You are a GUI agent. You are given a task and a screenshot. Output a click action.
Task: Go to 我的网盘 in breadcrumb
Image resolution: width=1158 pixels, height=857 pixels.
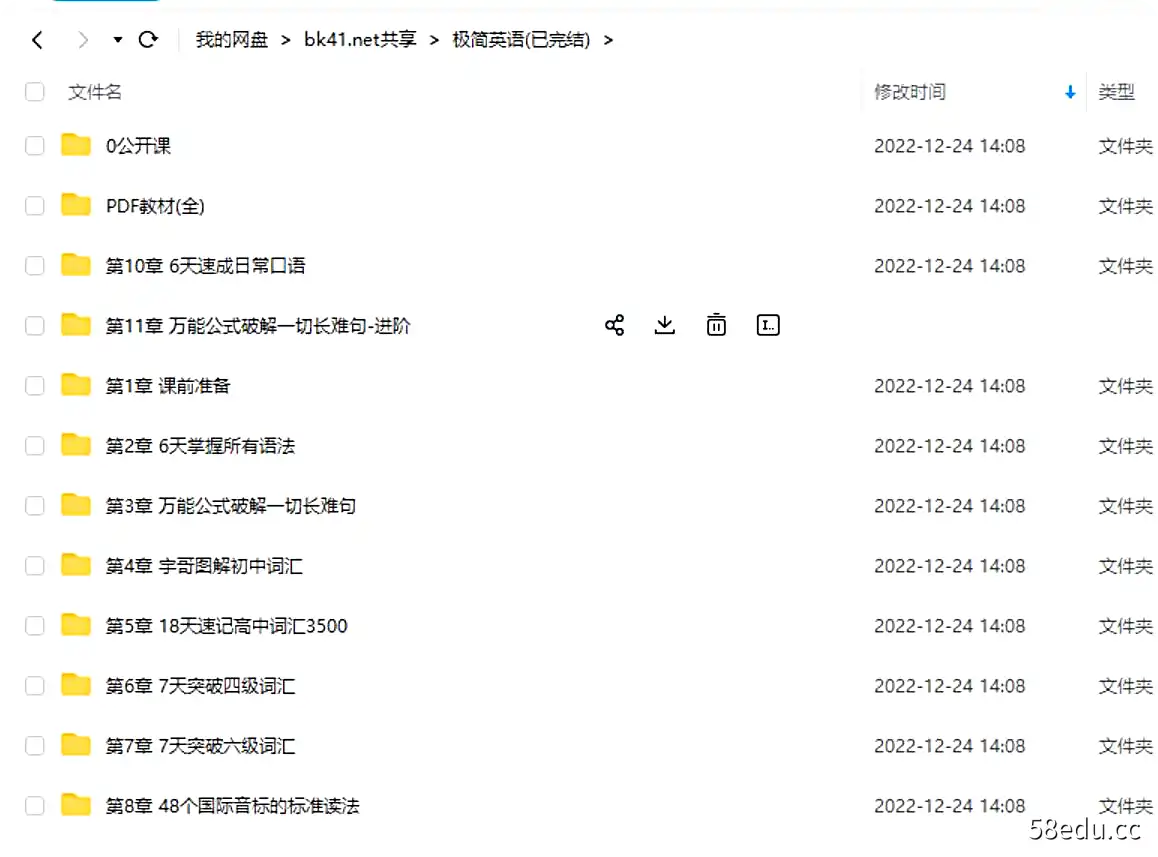(231, 40)
